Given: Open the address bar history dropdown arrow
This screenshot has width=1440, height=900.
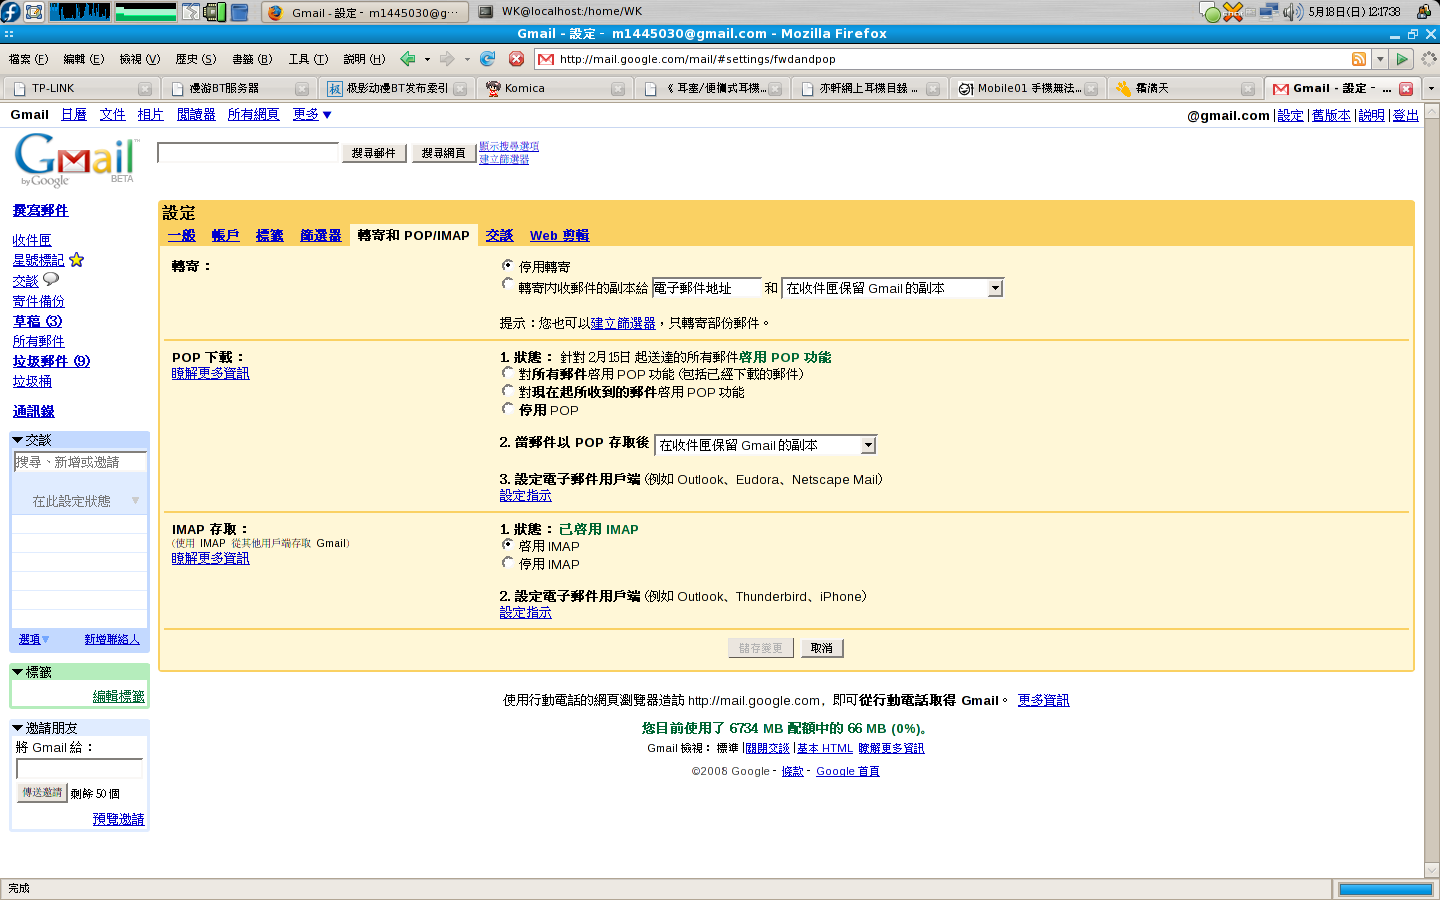Looking at the screenshot, I should point(1380,59).
